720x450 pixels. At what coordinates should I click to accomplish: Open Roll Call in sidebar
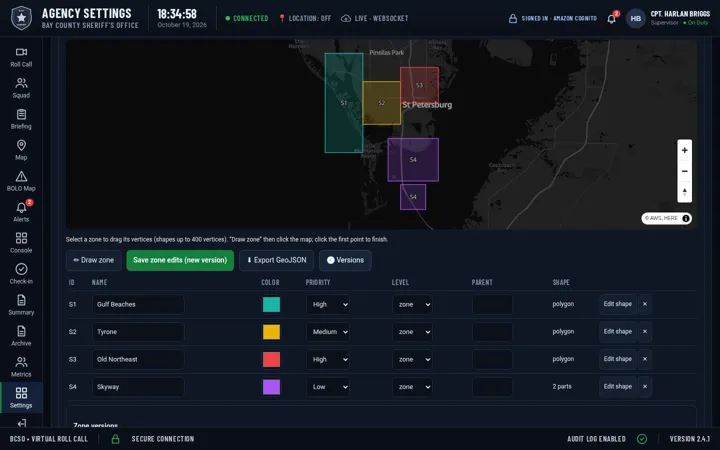[x=21, y=57]
